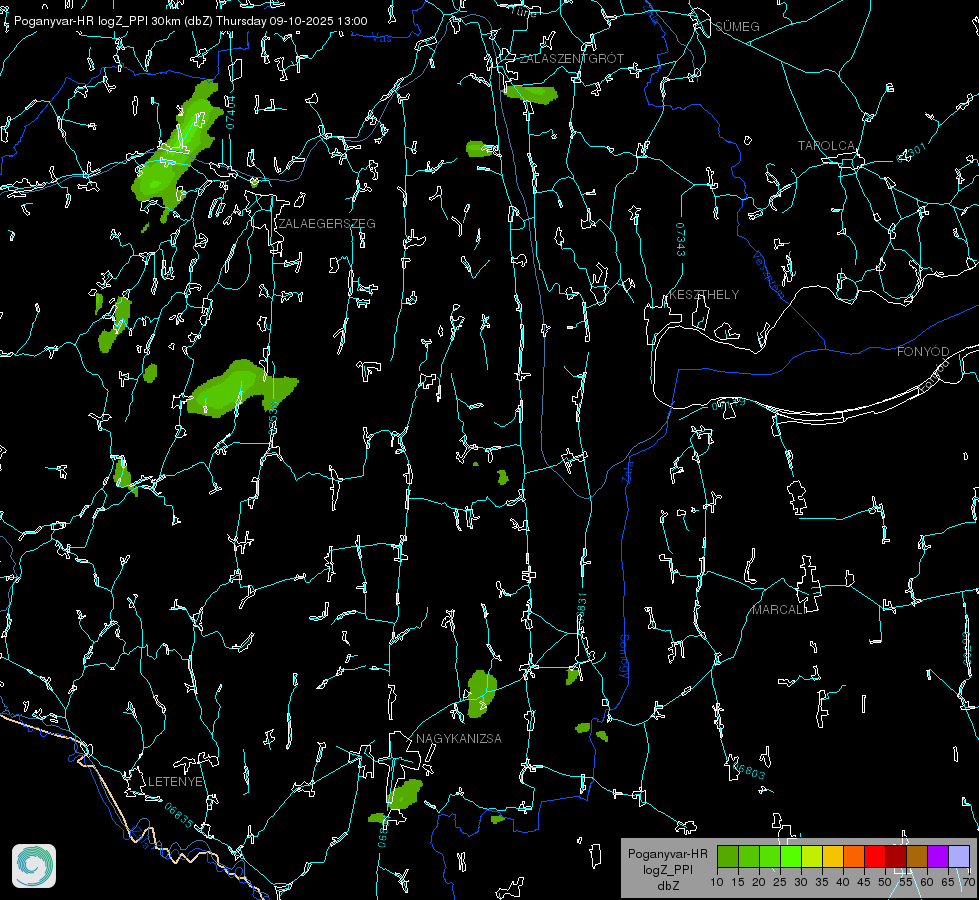Click road number 06803 label

pos(748,771)
